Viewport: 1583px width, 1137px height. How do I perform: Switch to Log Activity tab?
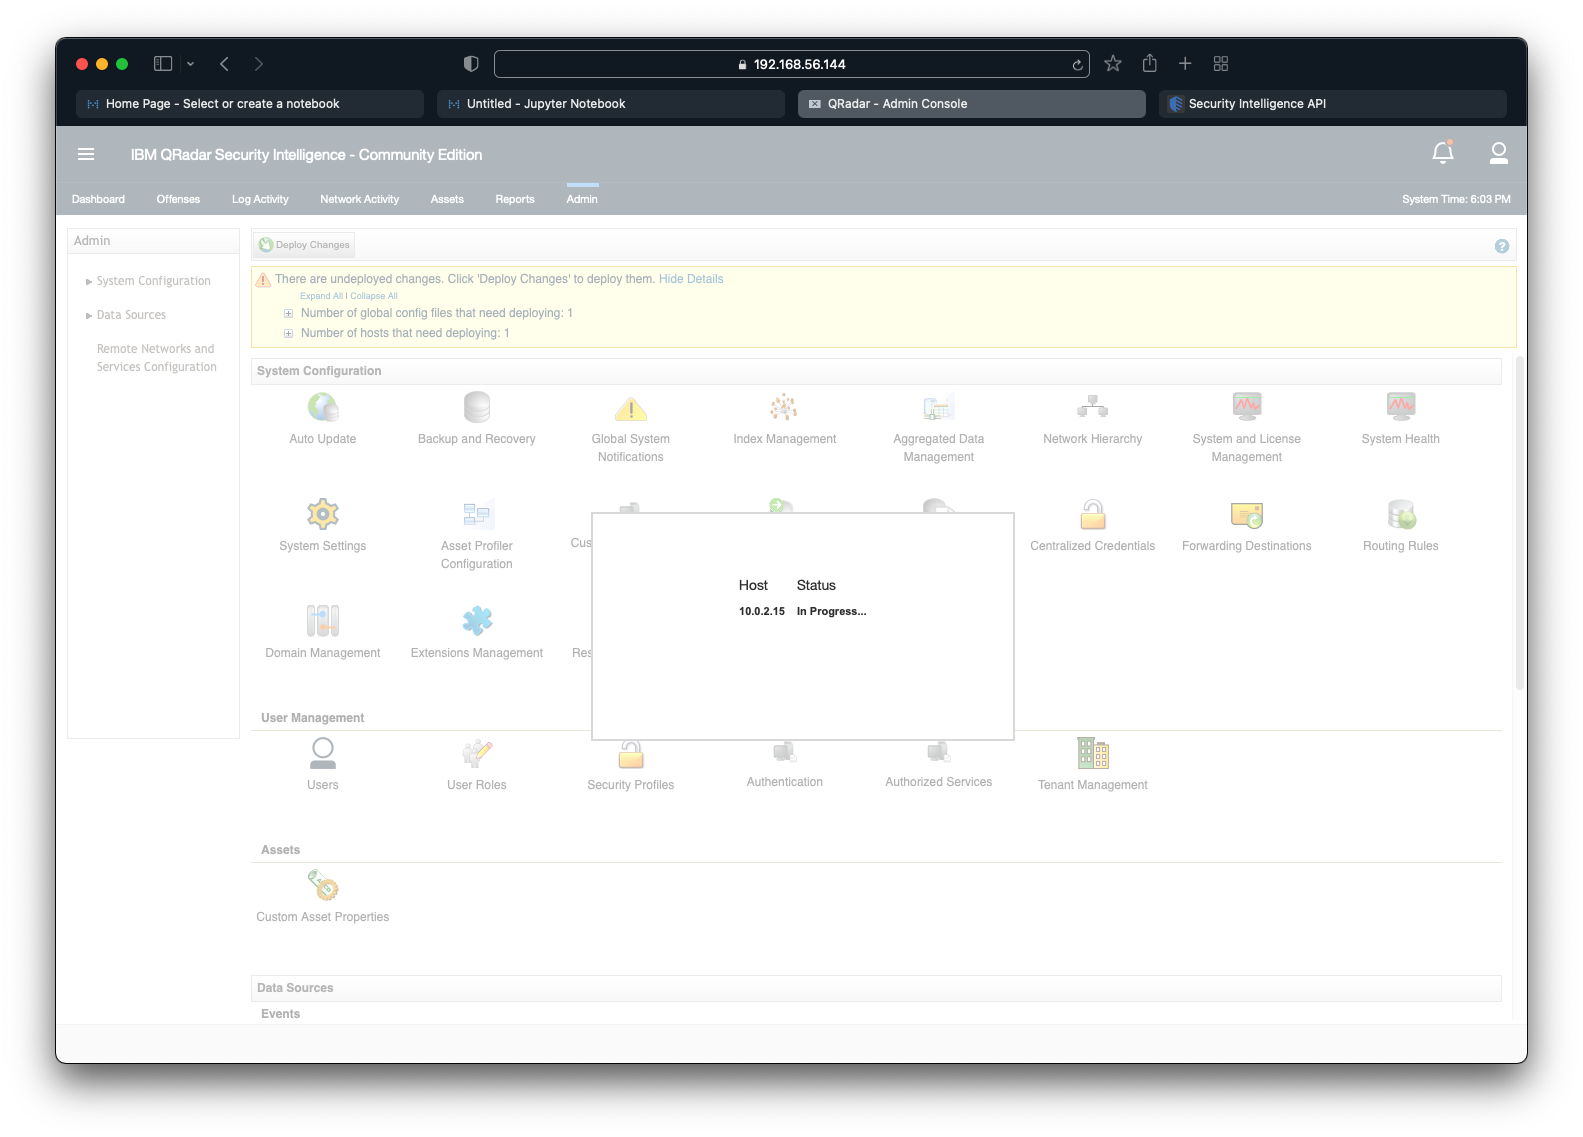(260, 199)
